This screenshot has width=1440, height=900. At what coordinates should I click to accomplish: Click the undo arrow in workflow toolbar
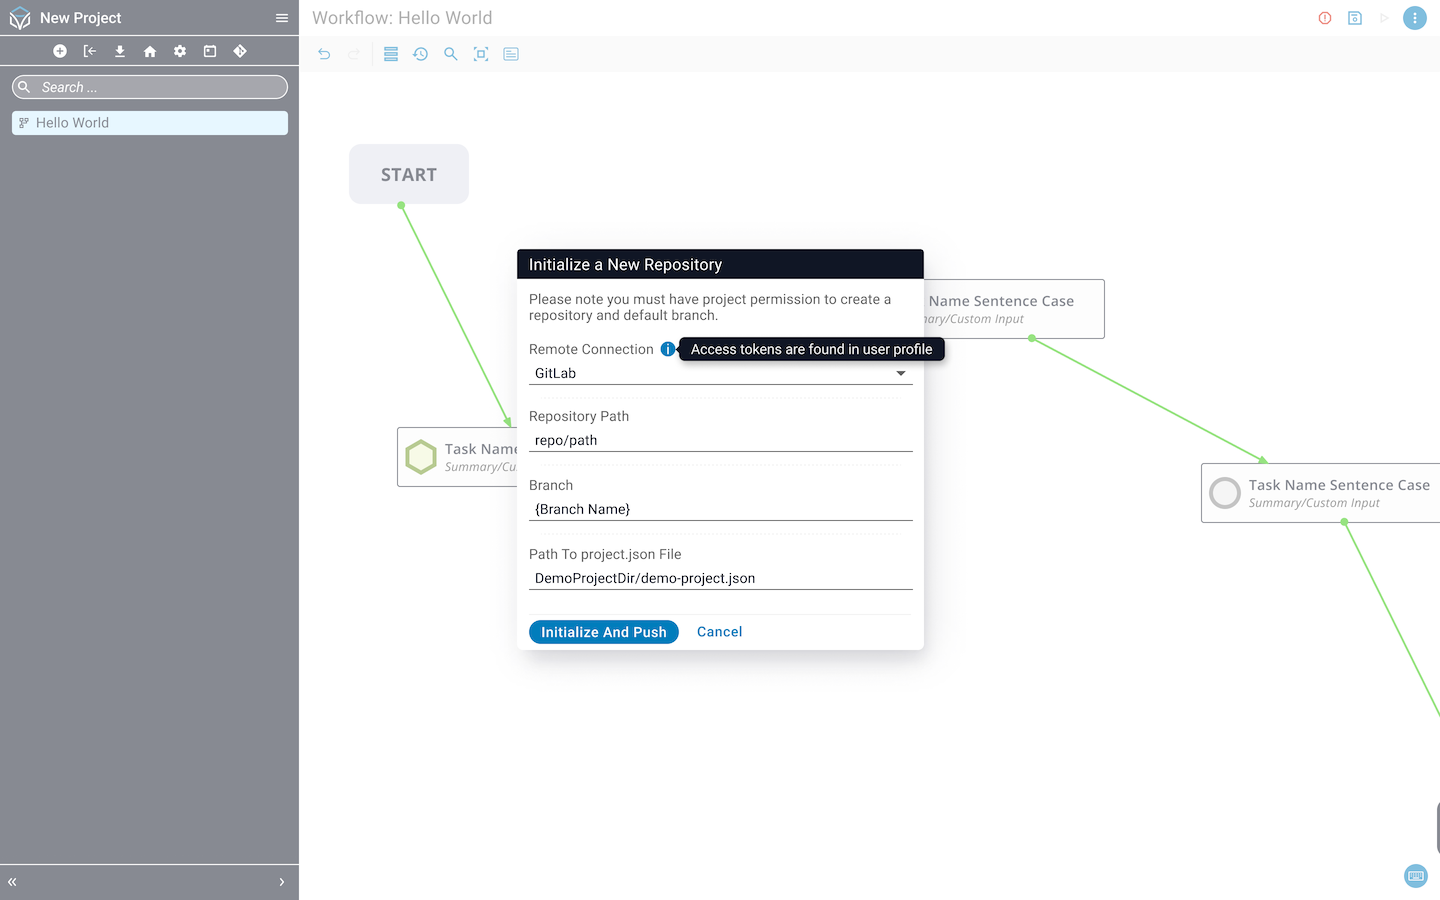tap(324, 54)
